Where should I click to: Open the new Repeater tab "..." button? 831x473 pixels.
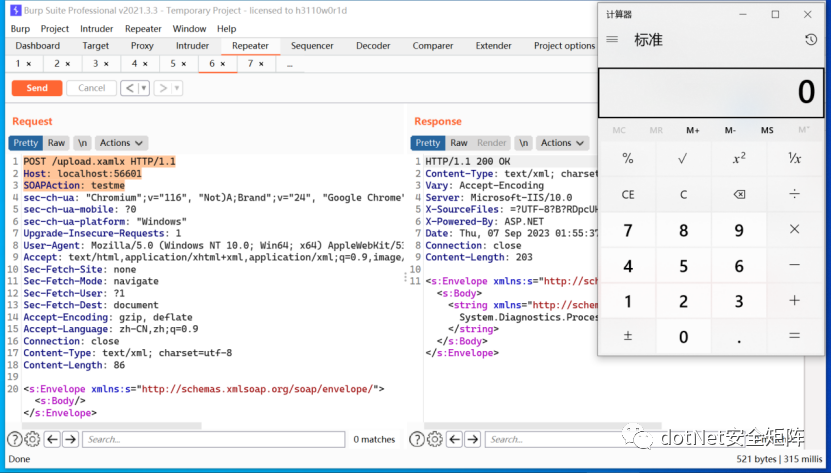289,64
